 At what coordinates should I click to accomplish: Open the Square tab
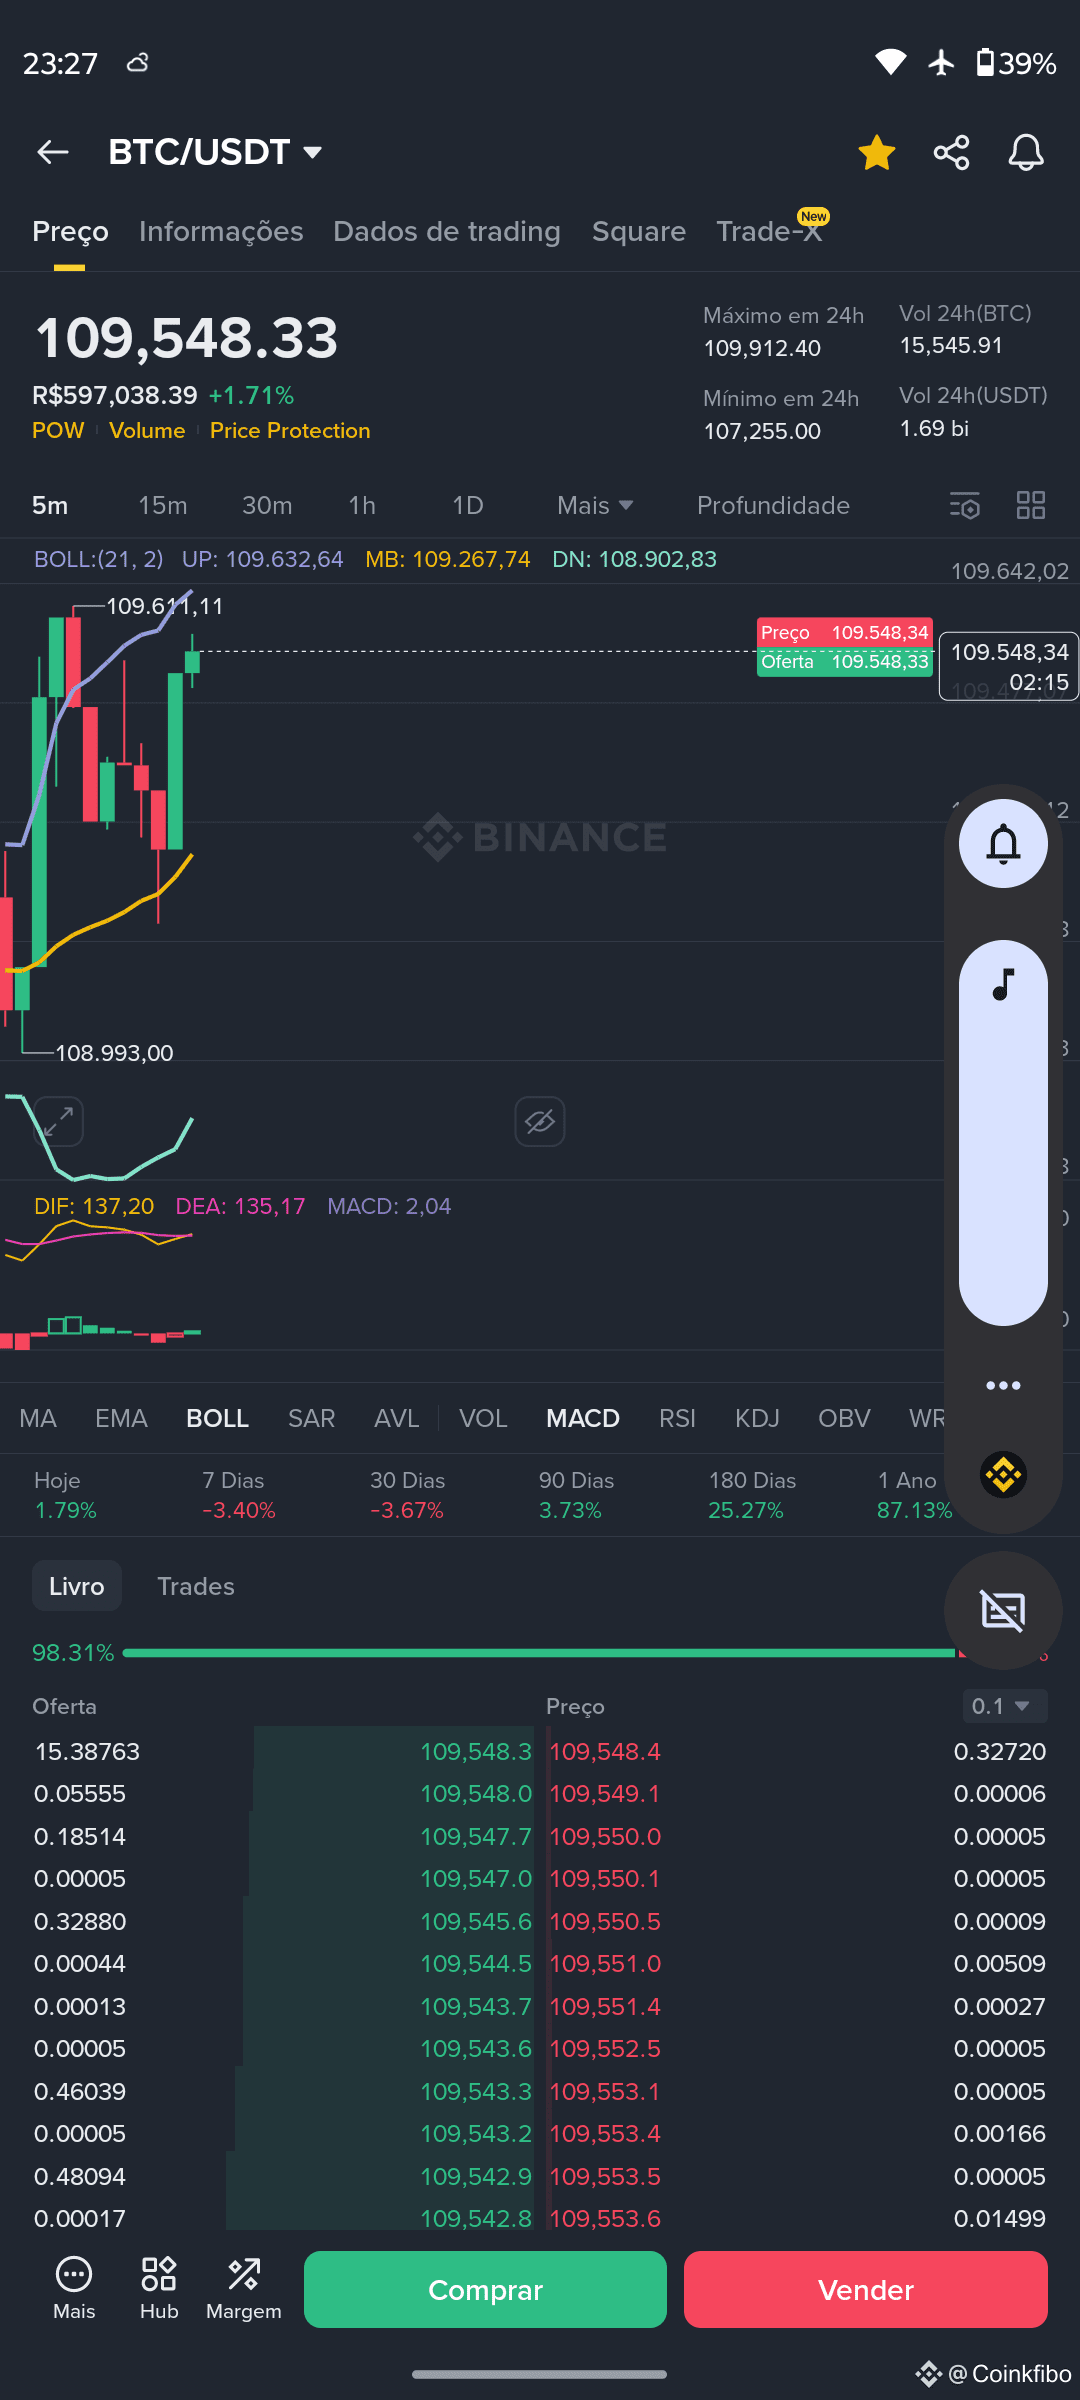point(639,231)
